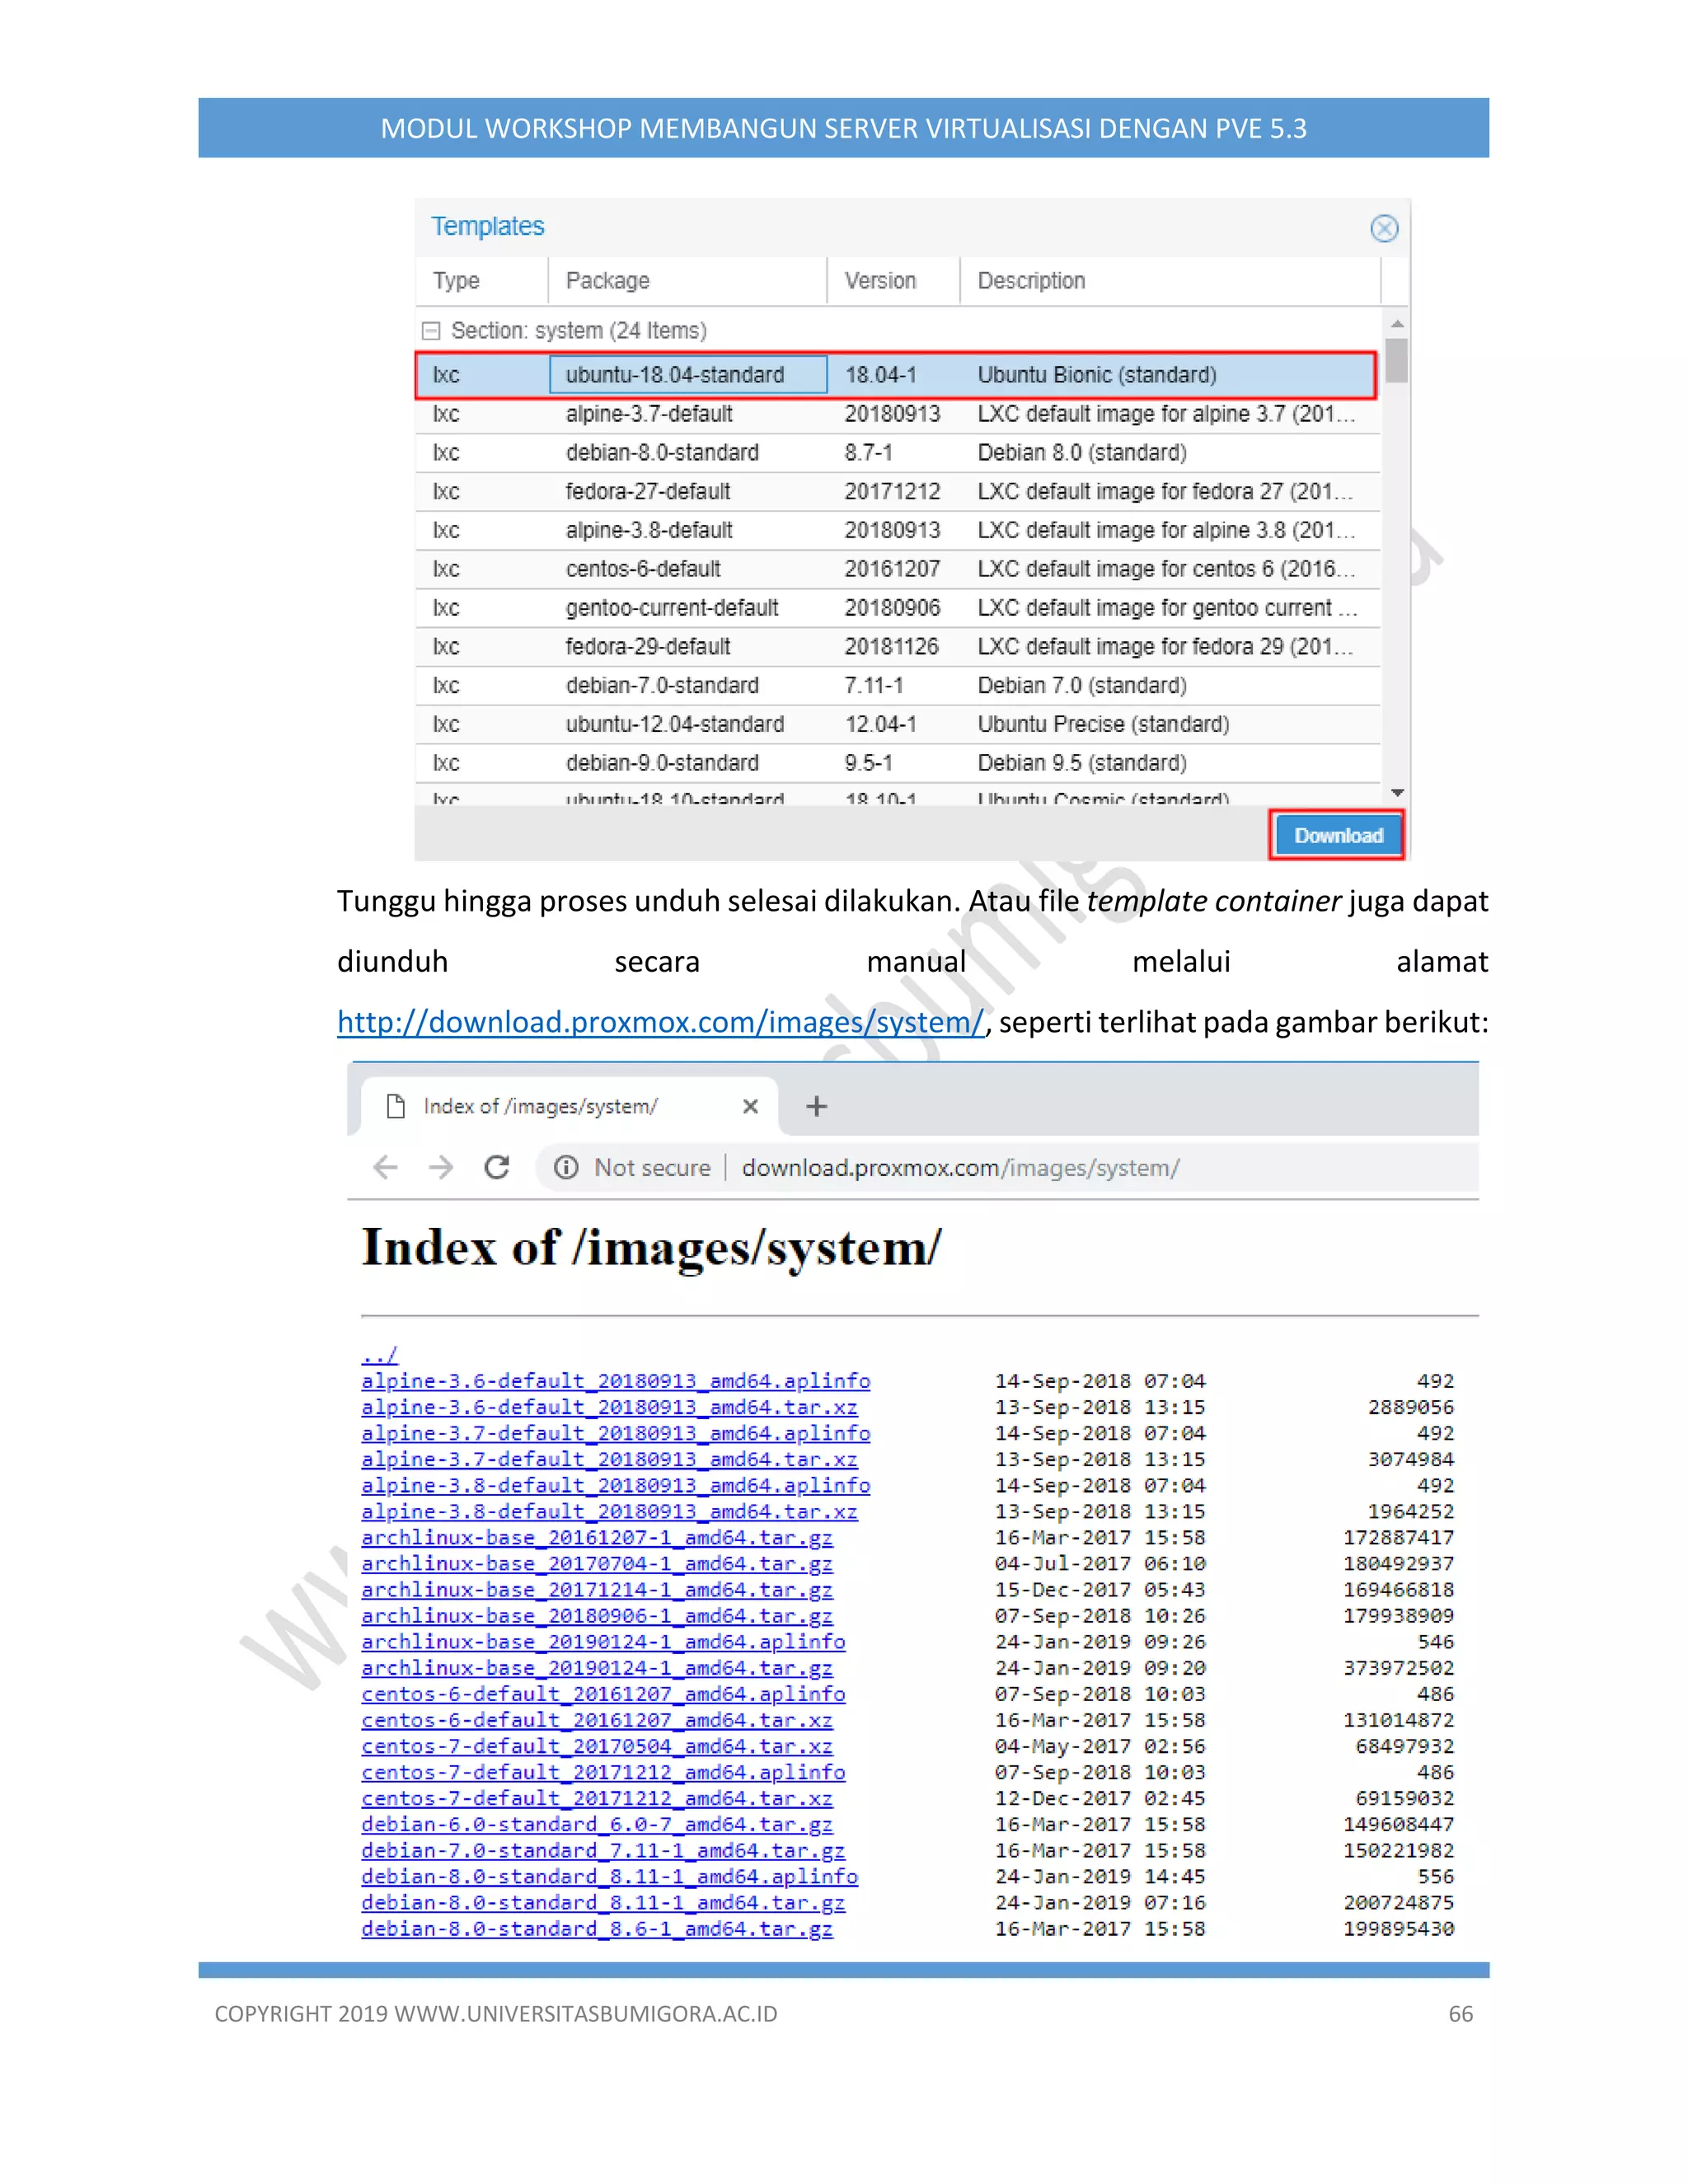Close the Templates dialog with the X icon
Screen dimensions: 1688x2184
coord(1383,229)
